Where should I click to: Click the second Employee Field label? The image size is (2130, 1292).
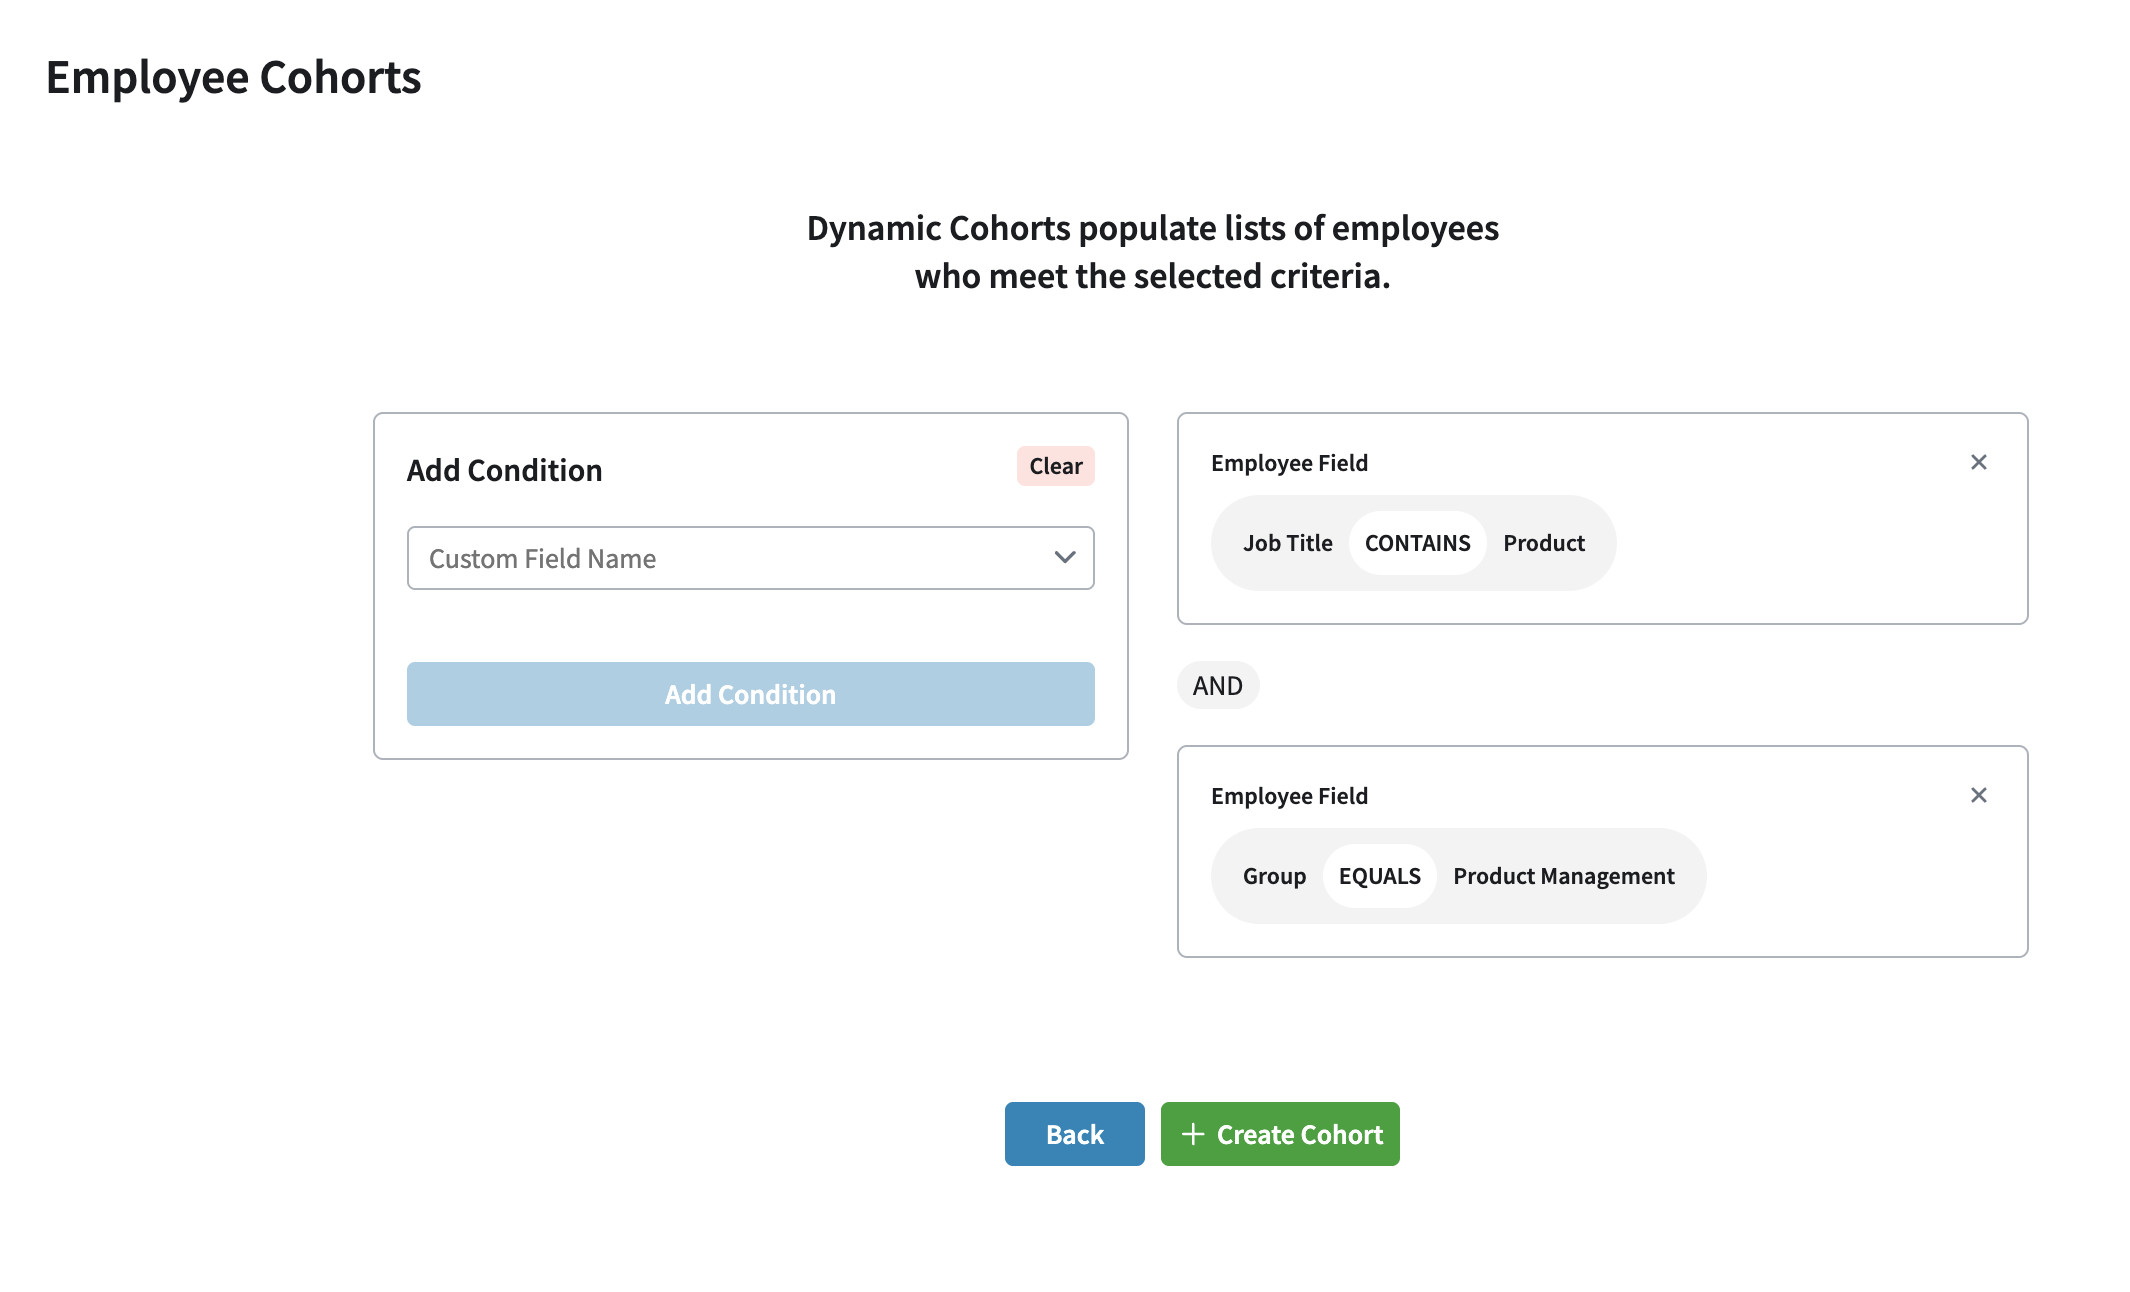tap(1289, 796)
